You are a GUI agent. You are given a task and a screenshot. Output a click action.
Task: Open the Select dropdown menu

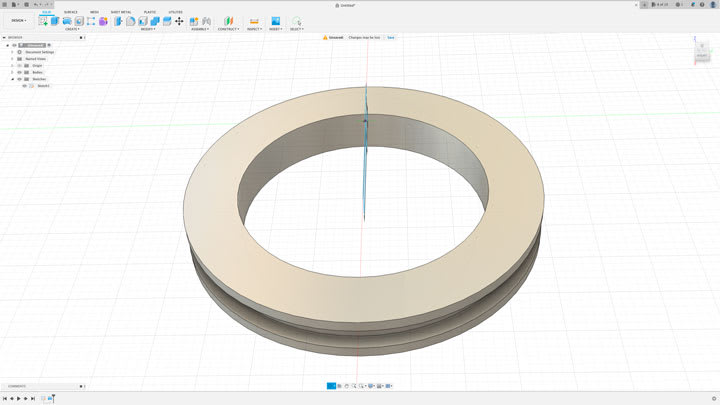click(x=297, y=29)
